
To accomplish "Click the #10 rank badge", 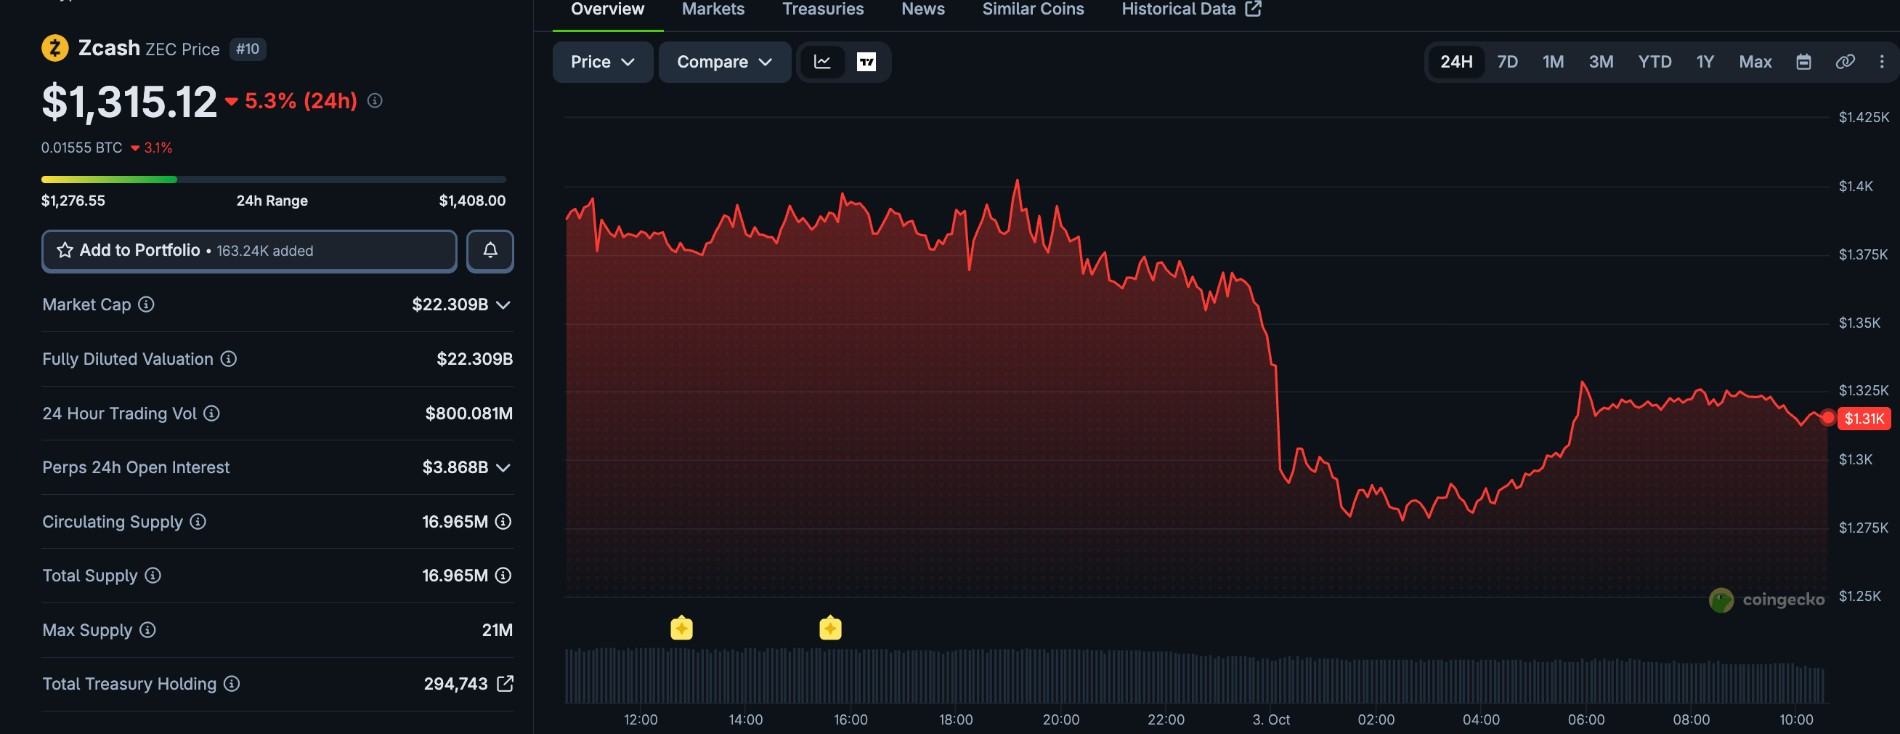I will tap(248, 49).
